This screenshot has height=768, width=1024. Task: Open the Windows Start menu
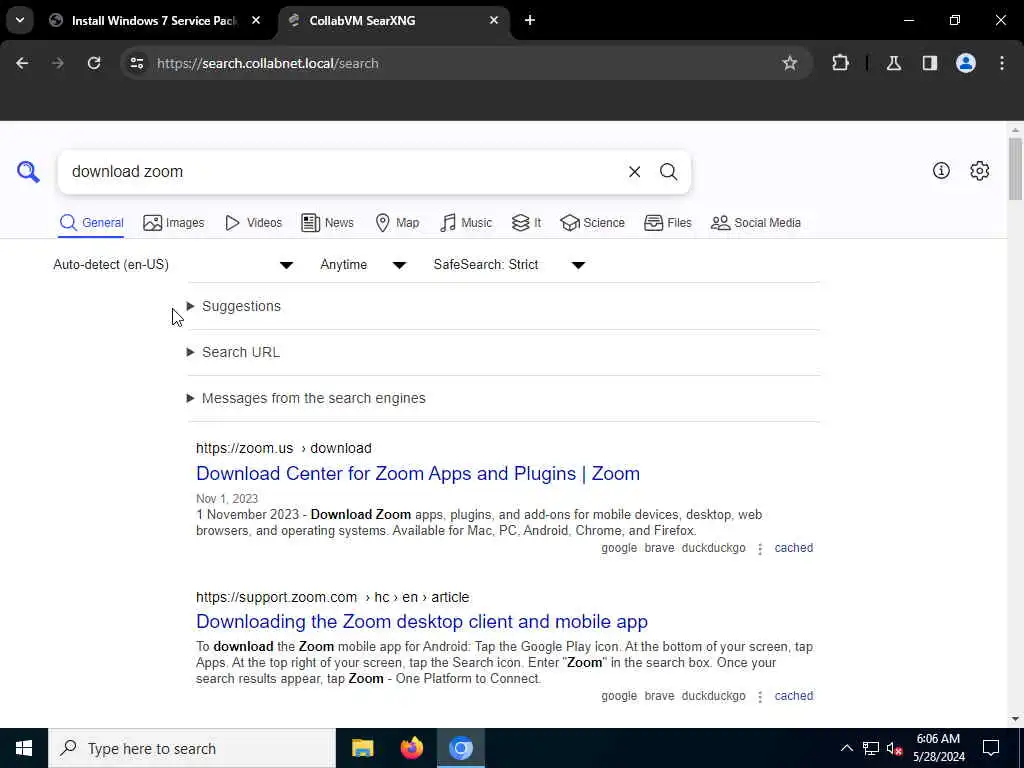click(24, 748)
